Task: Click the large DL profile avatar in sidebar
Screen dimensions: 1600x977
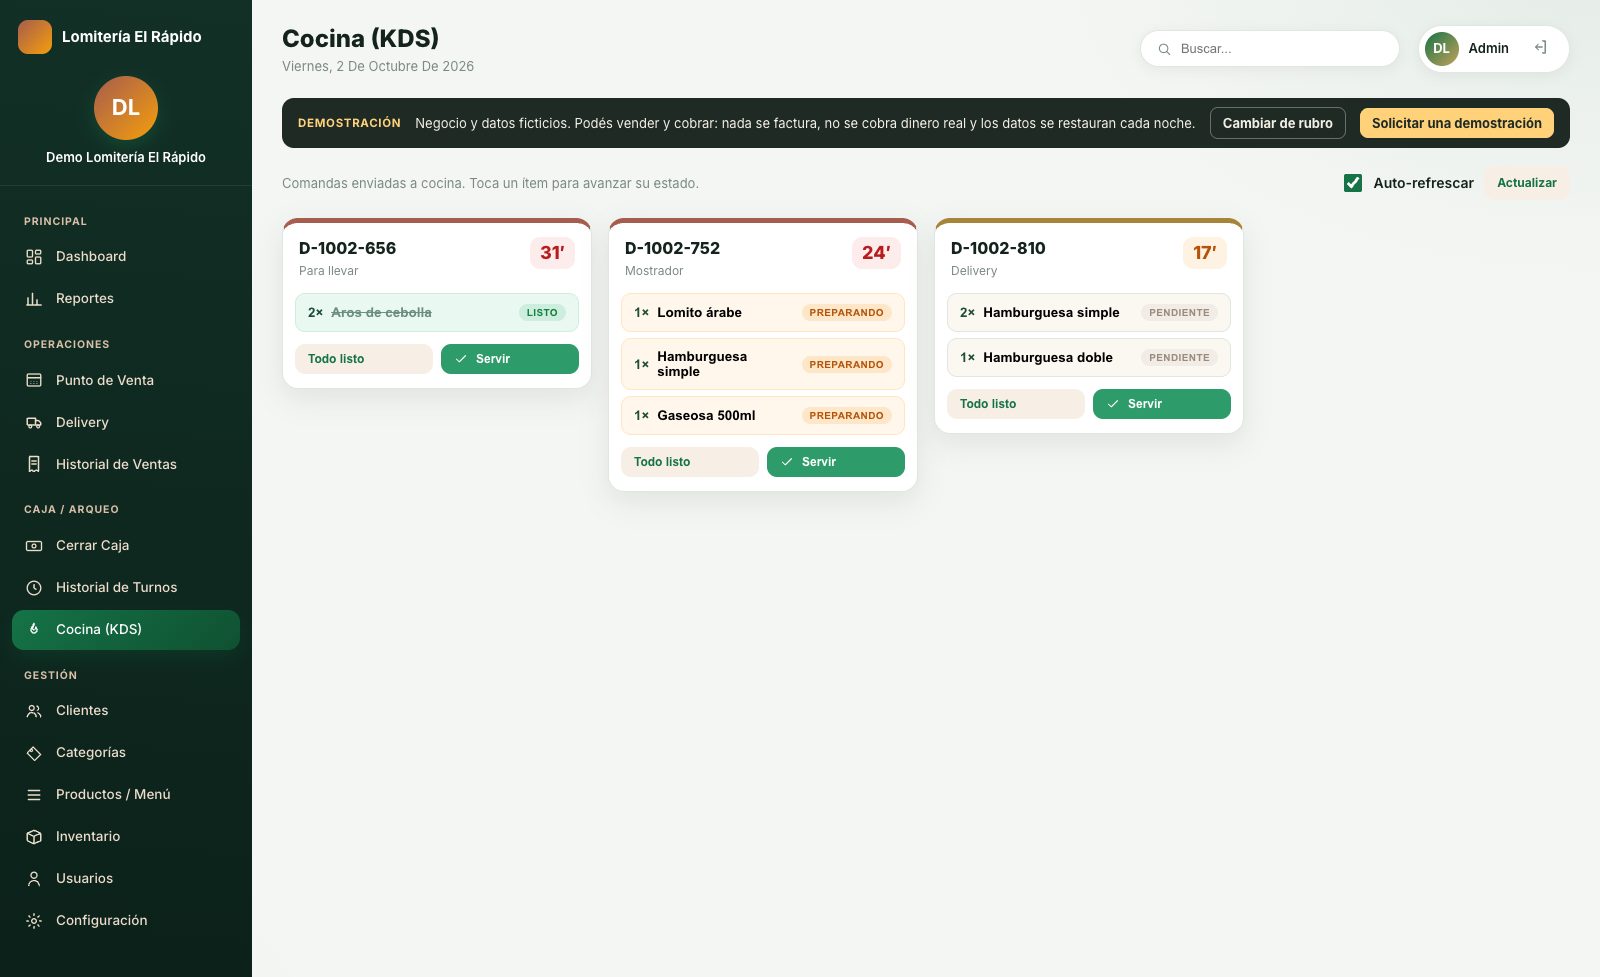Action: [126, 108]
